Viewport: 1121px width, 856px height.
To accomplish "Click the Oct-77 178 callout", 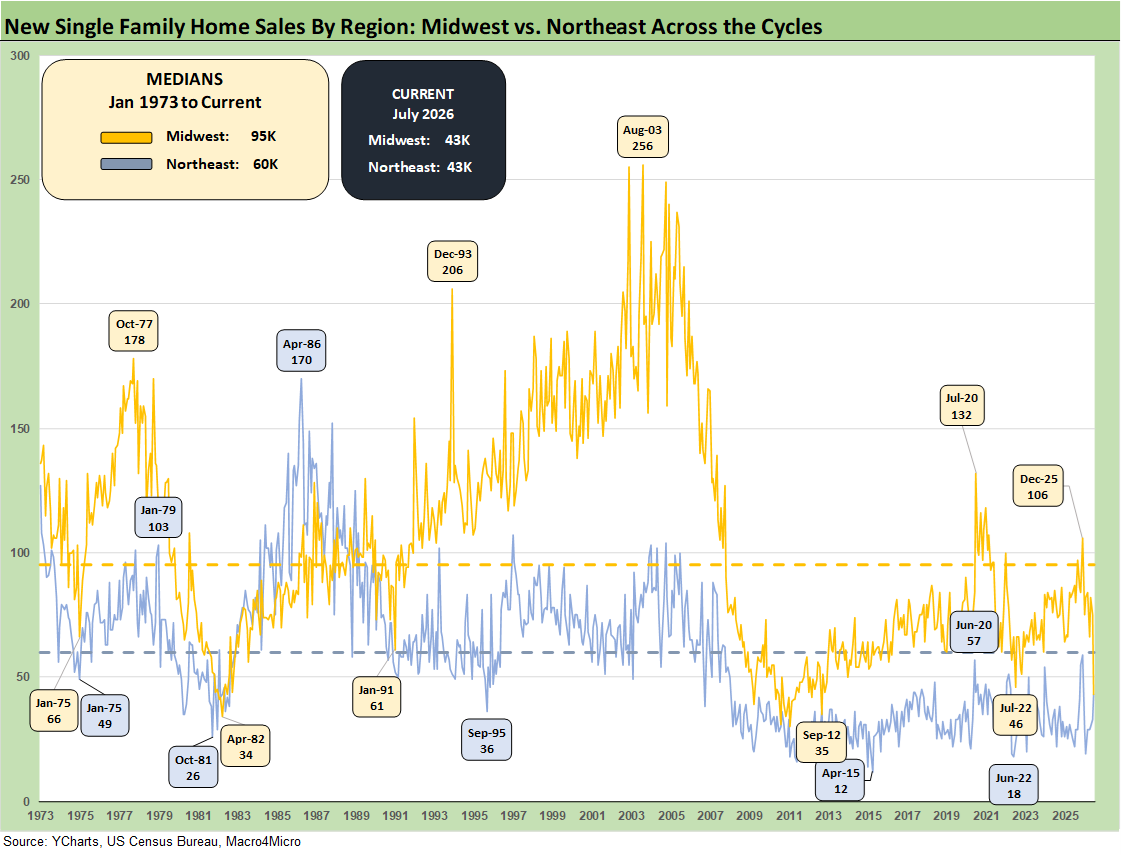I will click(134, 331).
